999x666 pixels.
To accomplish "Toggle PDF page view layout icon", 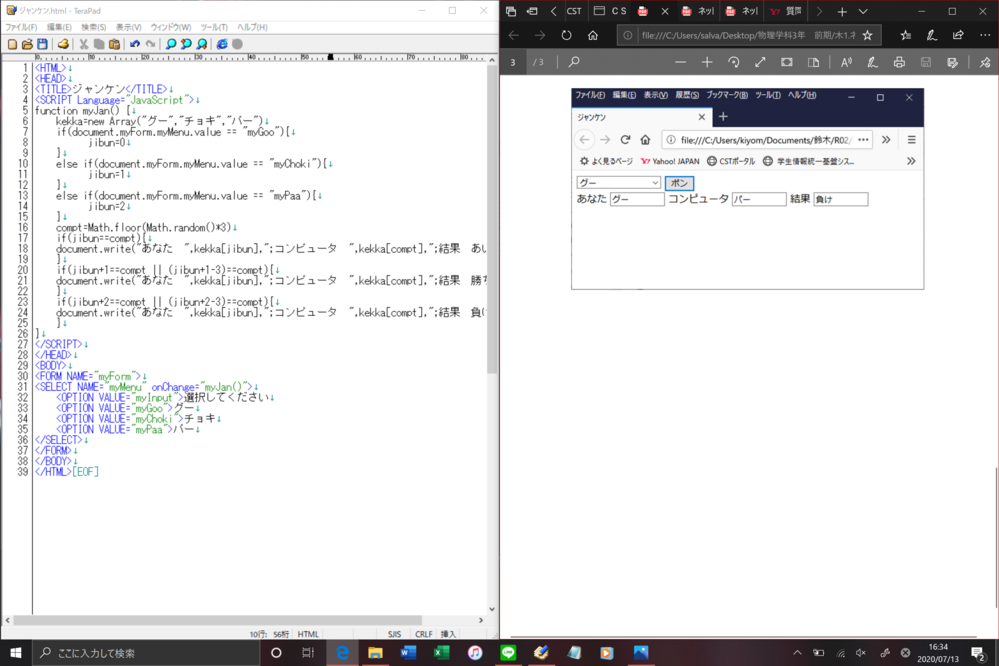I will (x=814, y=62).
